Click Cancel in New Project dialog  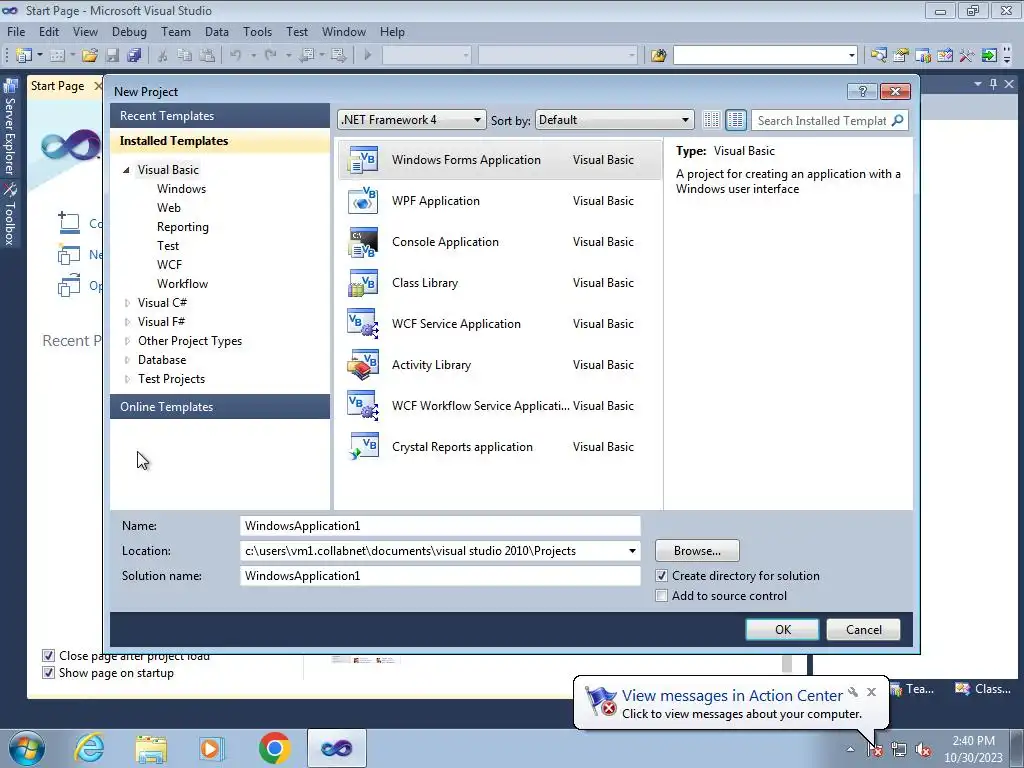pyautogui.click(x=863, y=630)
